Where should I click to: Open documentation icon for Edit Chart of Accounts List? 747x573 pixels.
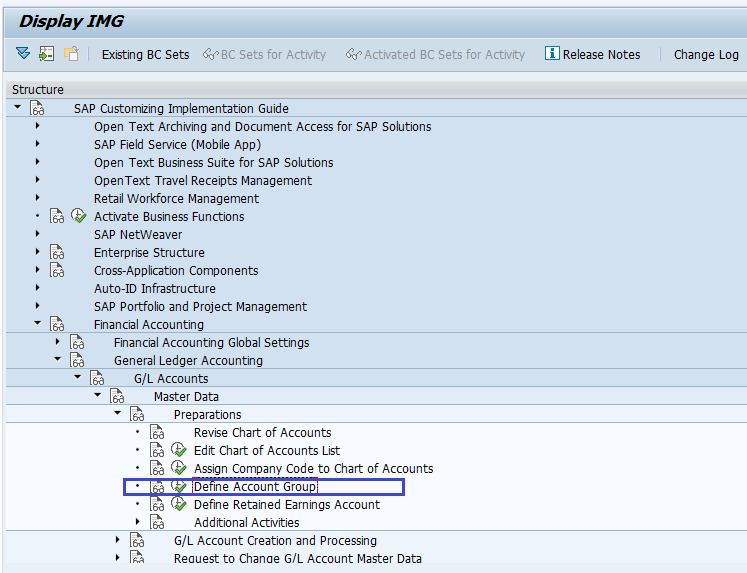tap(157, 450)
